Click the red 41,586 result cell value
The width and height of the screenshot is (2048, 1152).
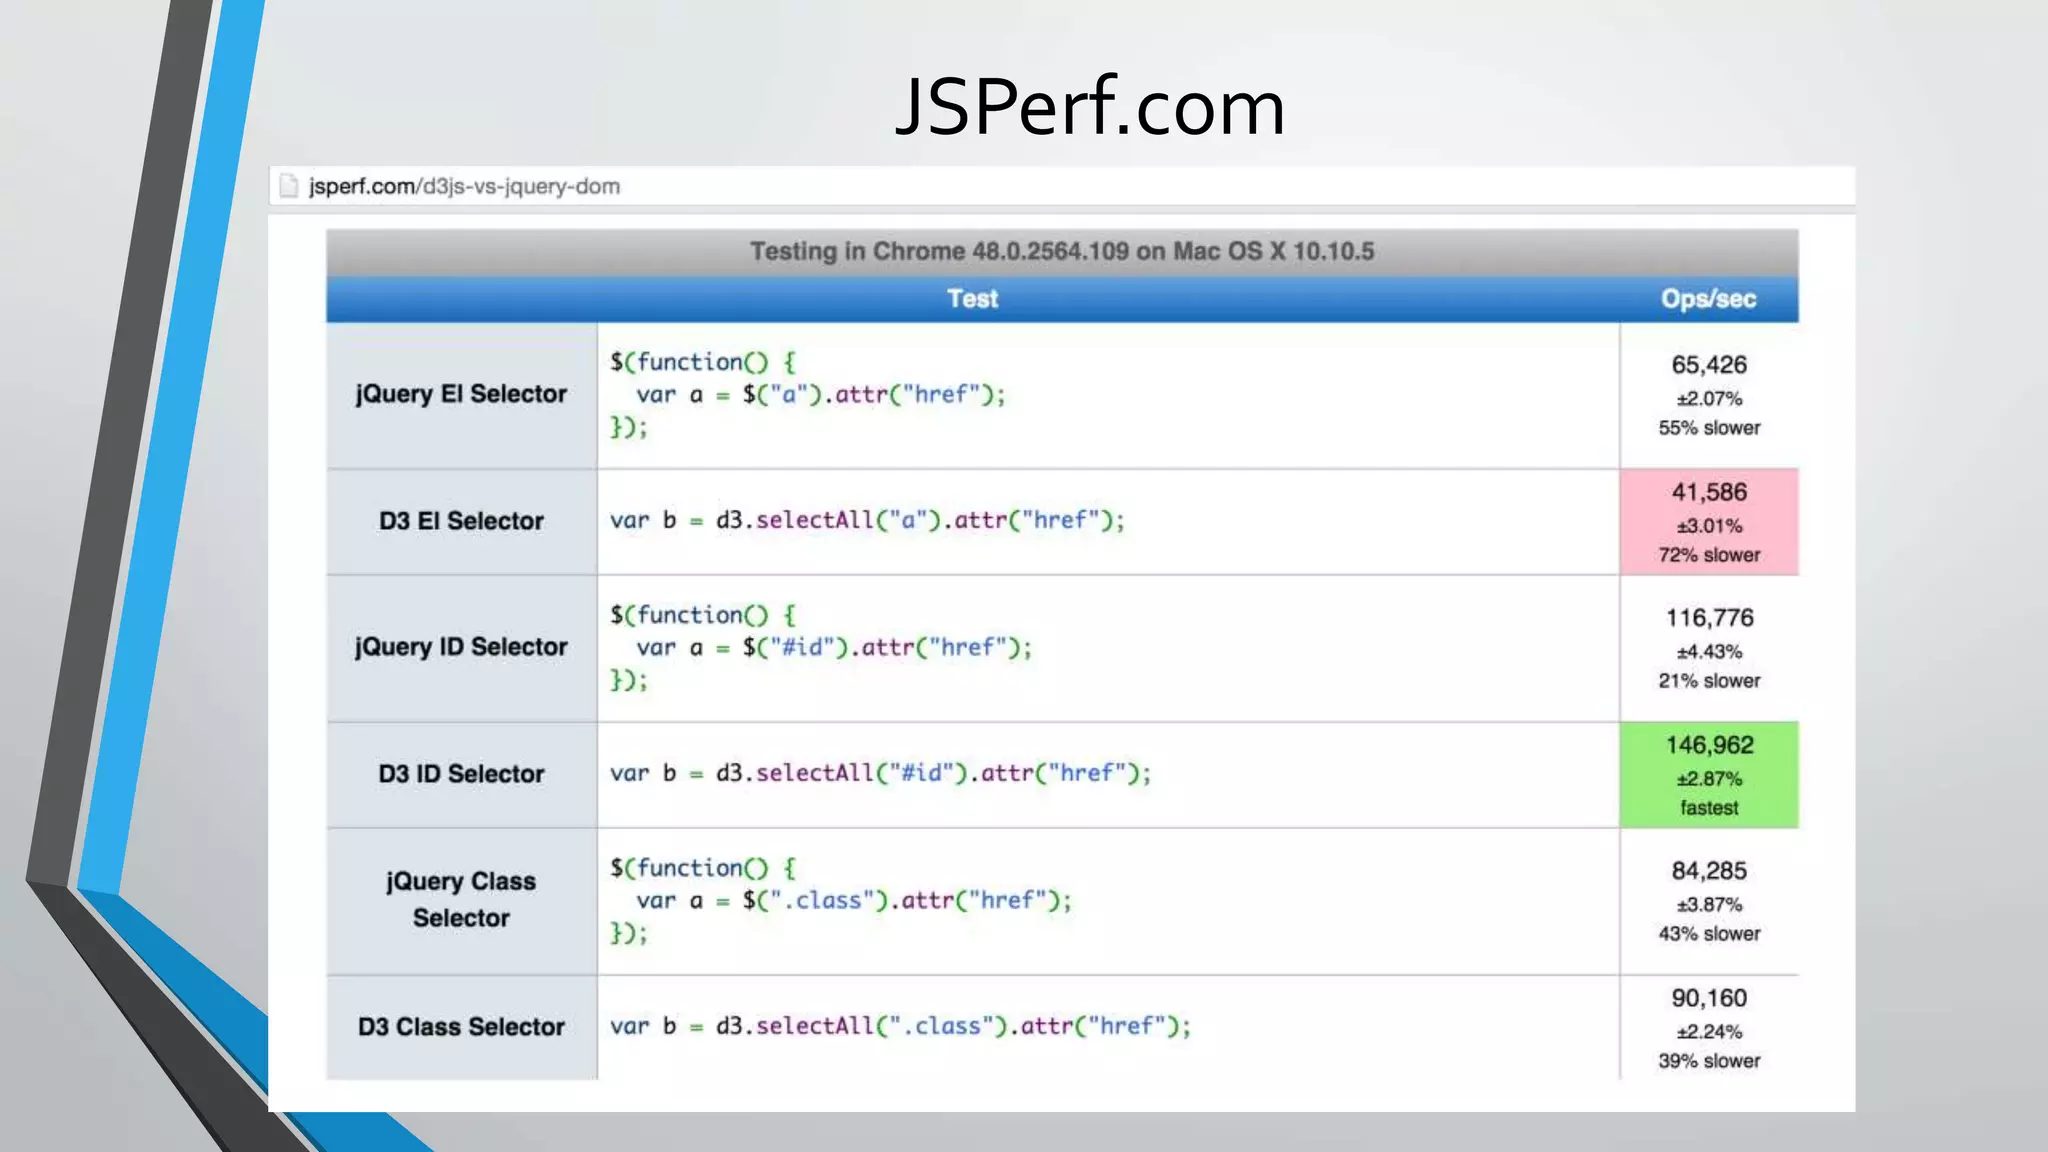click(1709, 492)
